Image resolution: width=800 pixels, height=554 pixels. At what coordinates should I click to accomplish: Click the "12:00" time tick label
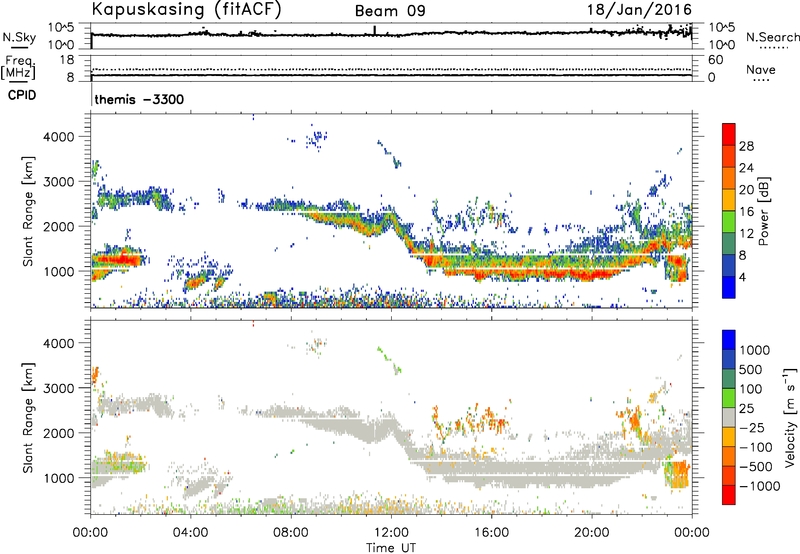[391, 533]
